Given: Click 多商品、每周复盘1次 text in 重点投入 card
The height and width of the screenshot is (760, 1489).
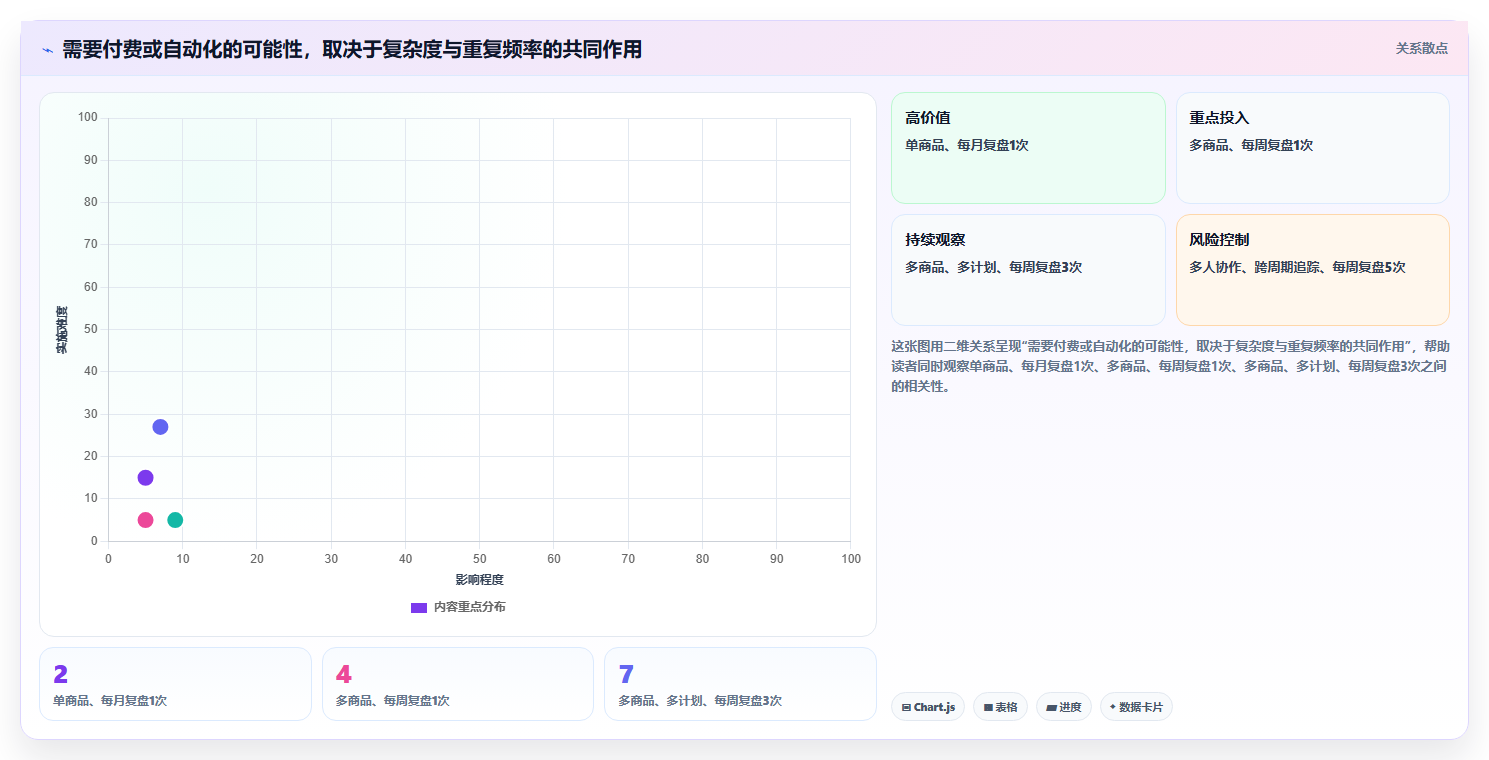Looking at the screenshot, I should (1251, 145).
